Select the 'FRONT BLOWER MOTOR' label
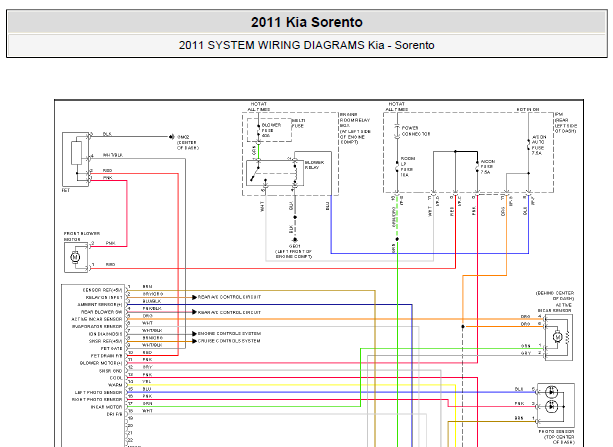Viewport: 613px width, 447px height. tap(82, 236)
